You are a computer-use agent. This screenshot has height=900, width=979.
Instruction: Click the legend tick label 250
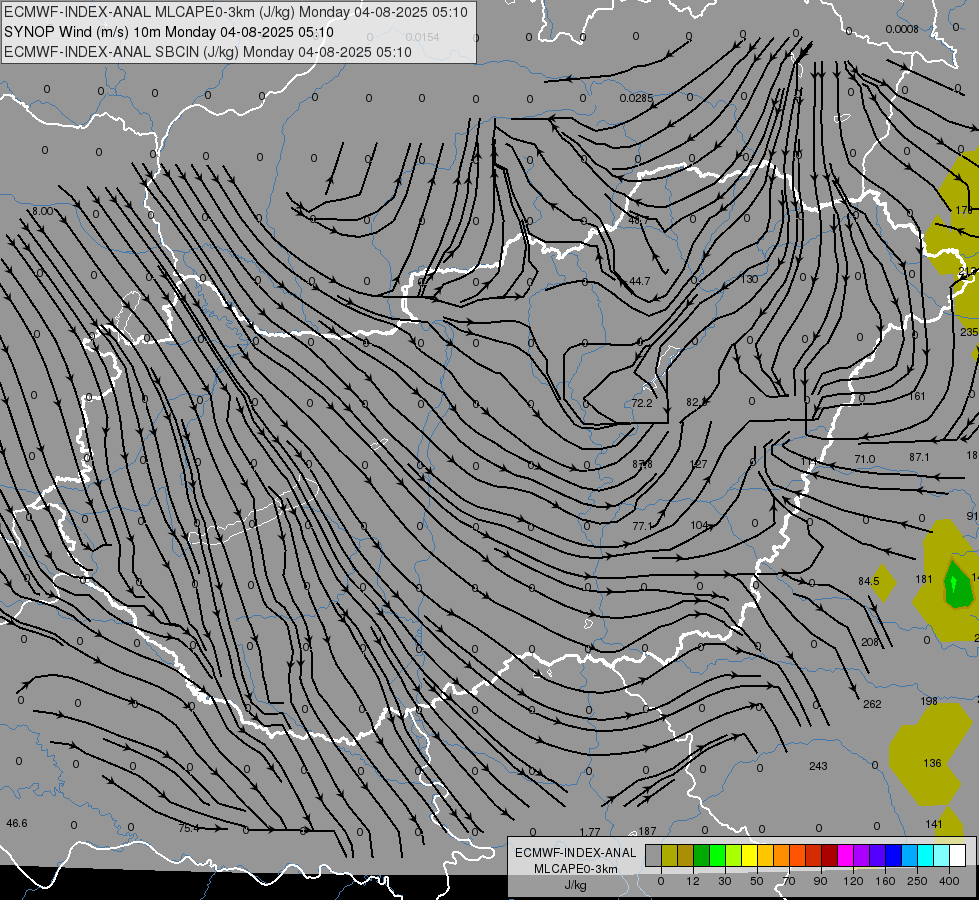pos(917,881)
